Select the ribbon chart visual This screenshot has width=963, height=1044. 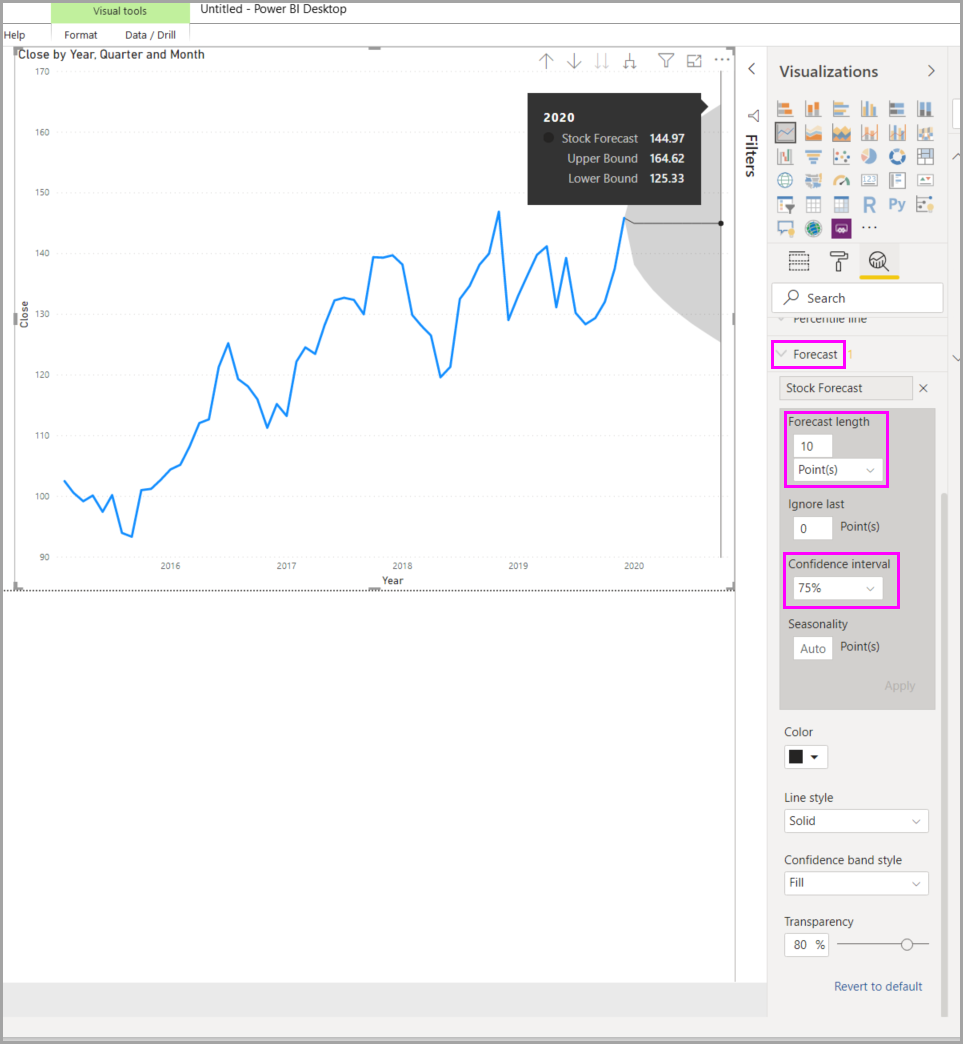coord(925,132)
